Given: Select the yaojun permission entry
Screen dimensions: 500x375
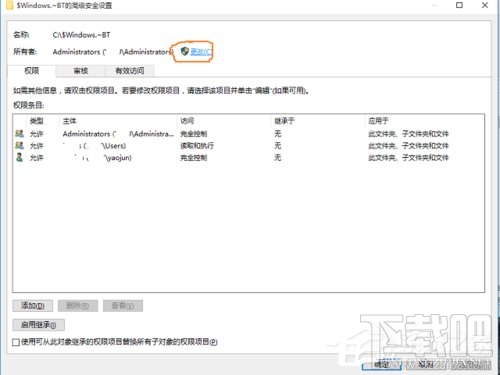Looking at the screenshot, I should (x=248, y=157).
